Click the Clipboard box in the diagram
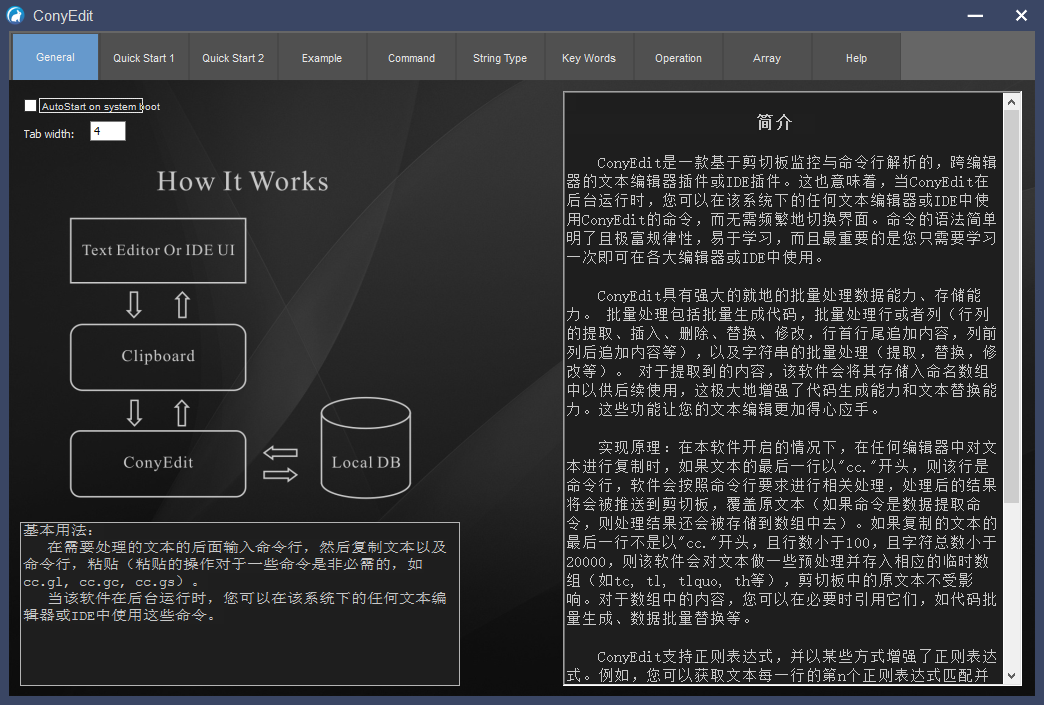Viewport: 1044px width, 705px height. coord(158,356)
